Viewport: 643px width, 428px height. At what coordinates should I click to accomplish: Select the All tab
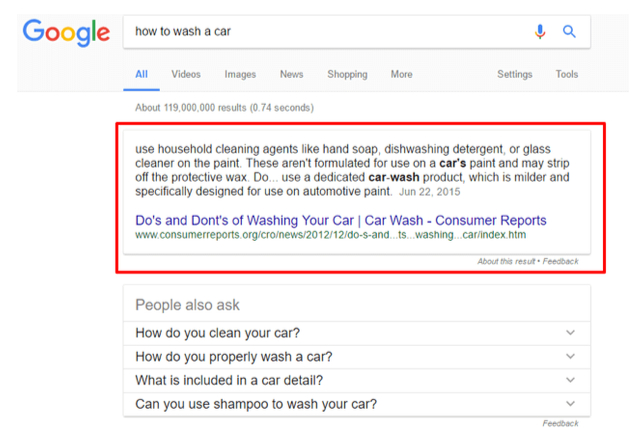[x=141, y=74]
